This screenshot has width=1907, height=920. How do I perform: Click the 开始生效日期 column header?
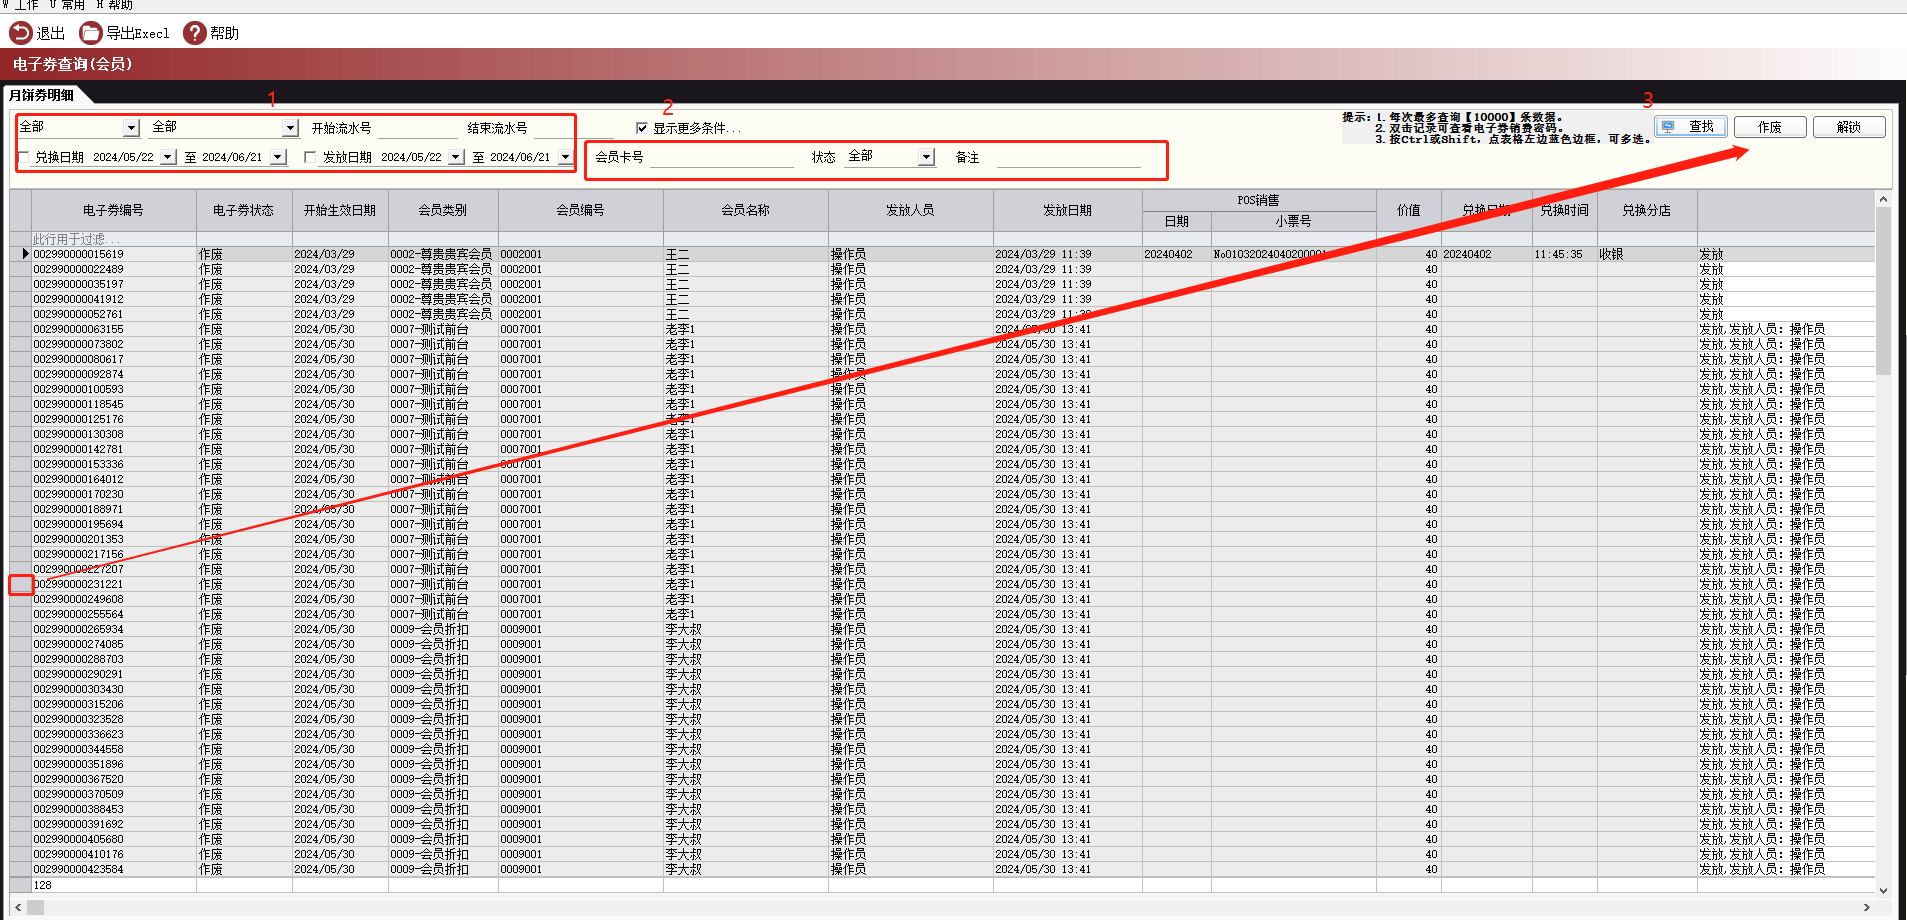point(340,210)
